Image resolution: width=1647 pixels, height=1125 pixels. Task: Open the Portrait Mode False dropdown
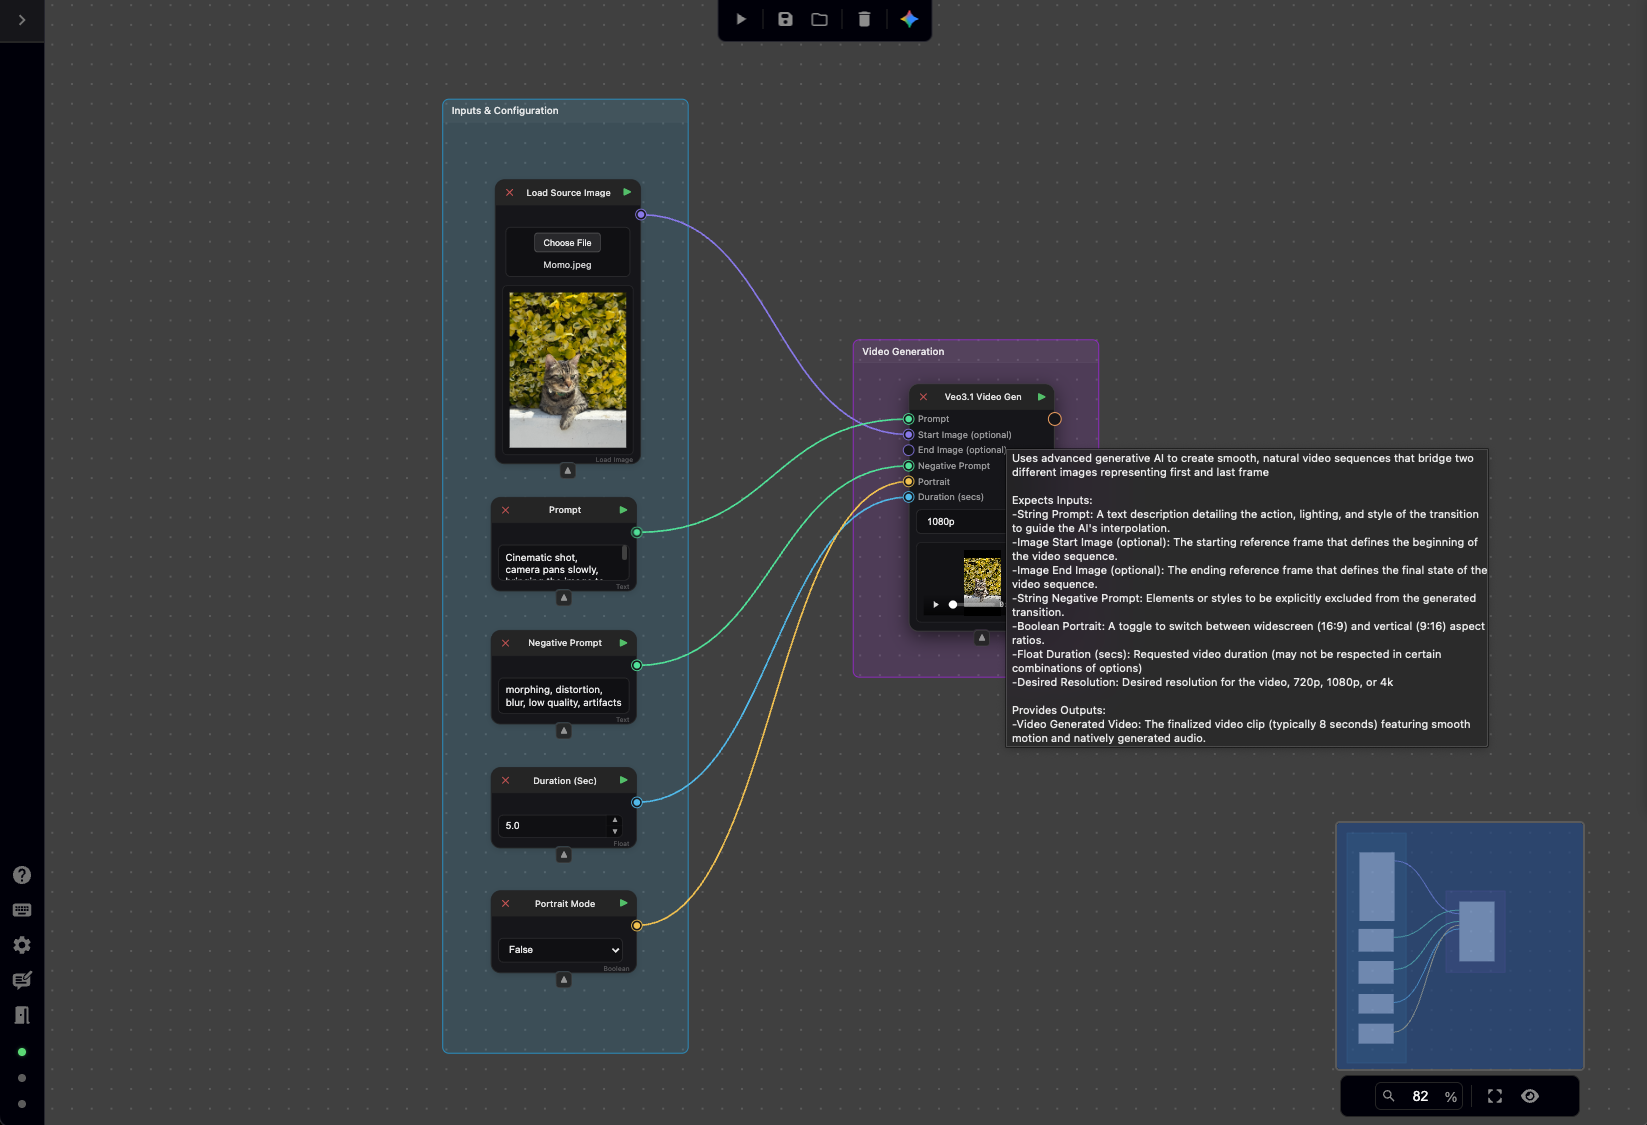561,950
